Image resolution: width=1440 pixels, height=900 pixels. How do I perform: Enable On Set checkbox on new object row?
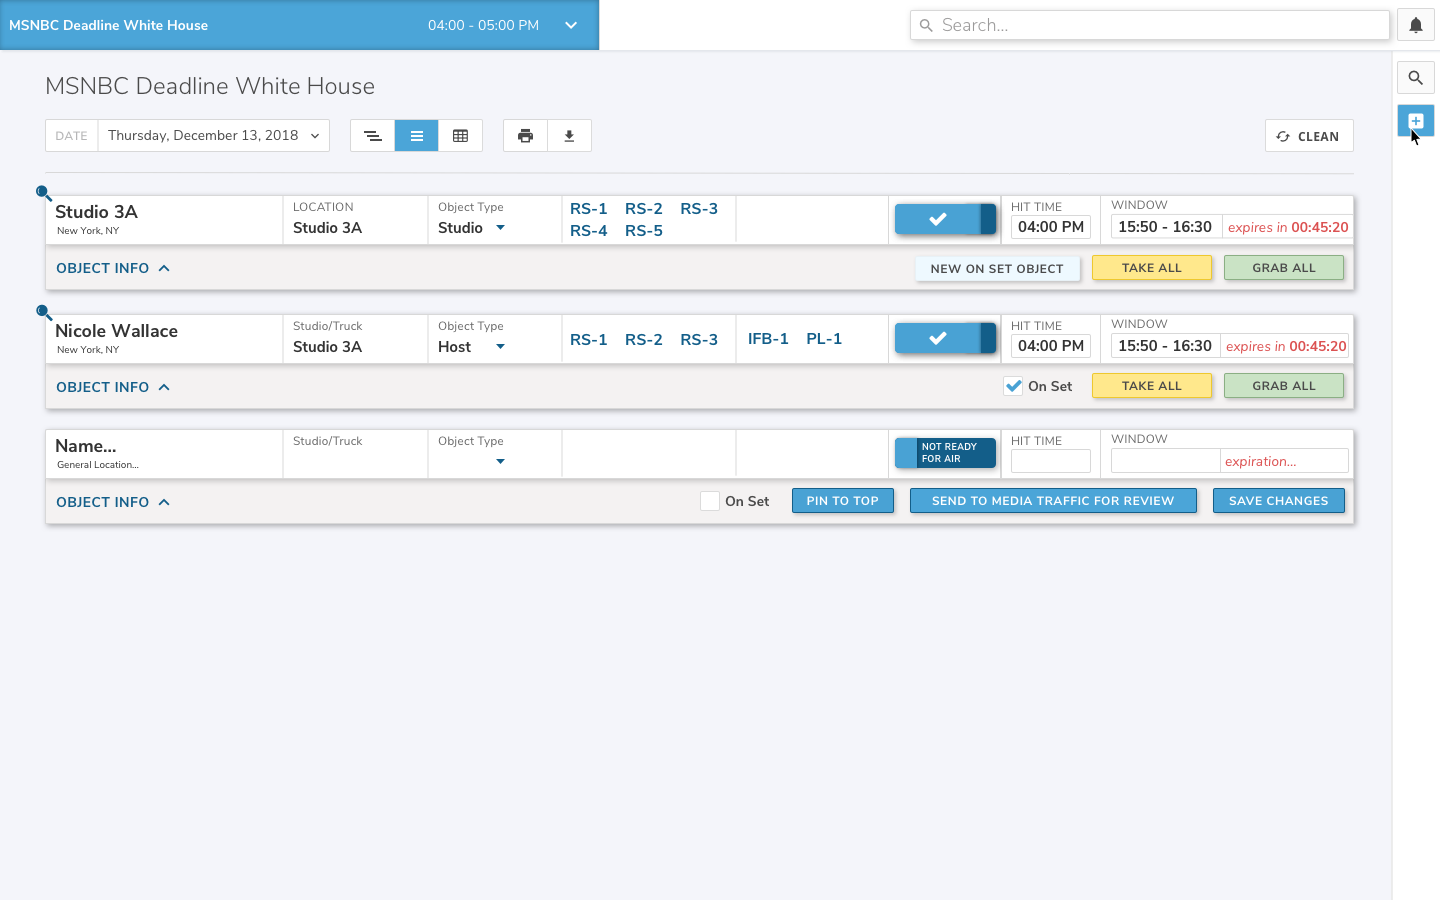click(x=710, y=502)
